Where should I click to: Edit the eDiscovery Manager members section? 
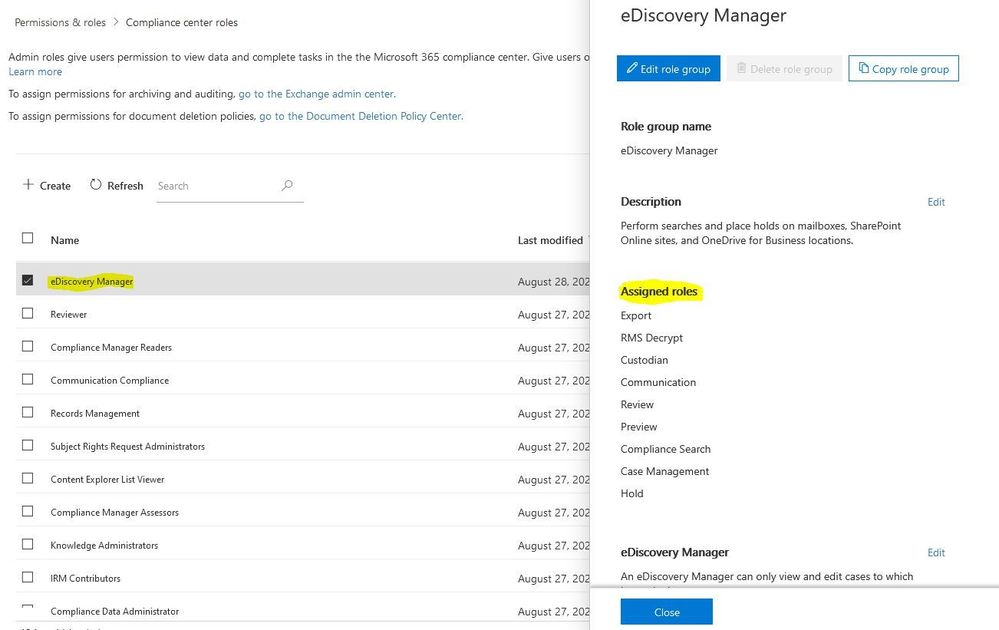936,552
